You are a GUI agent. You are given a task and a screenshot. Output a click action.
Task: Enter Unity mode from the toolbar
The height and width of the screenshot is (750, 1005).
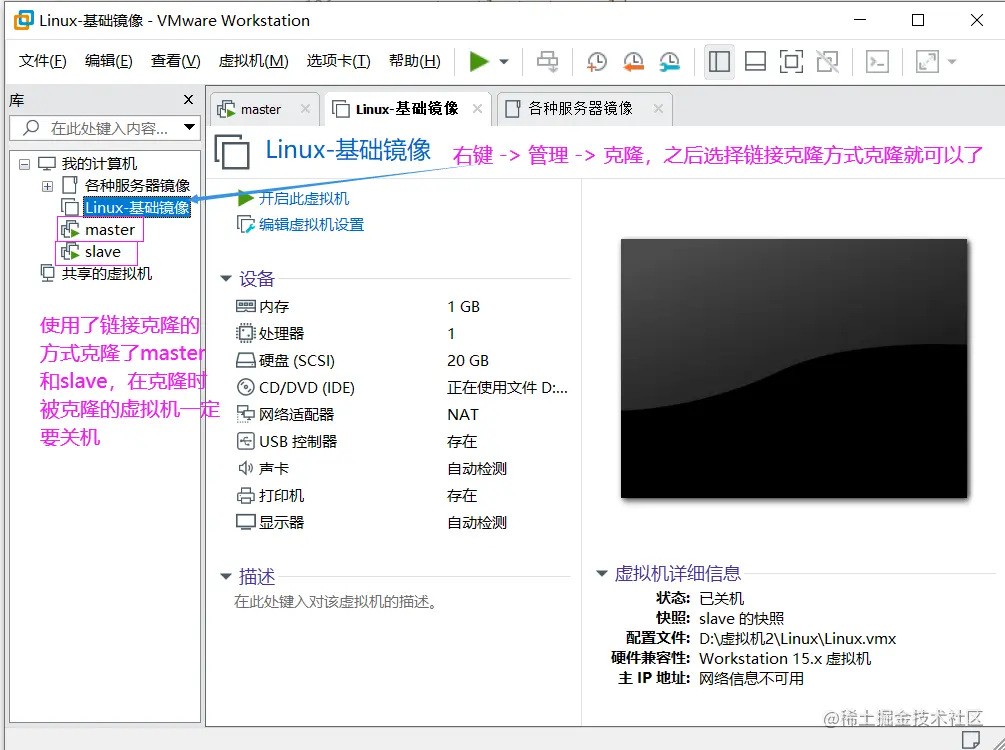pos(827,61)
